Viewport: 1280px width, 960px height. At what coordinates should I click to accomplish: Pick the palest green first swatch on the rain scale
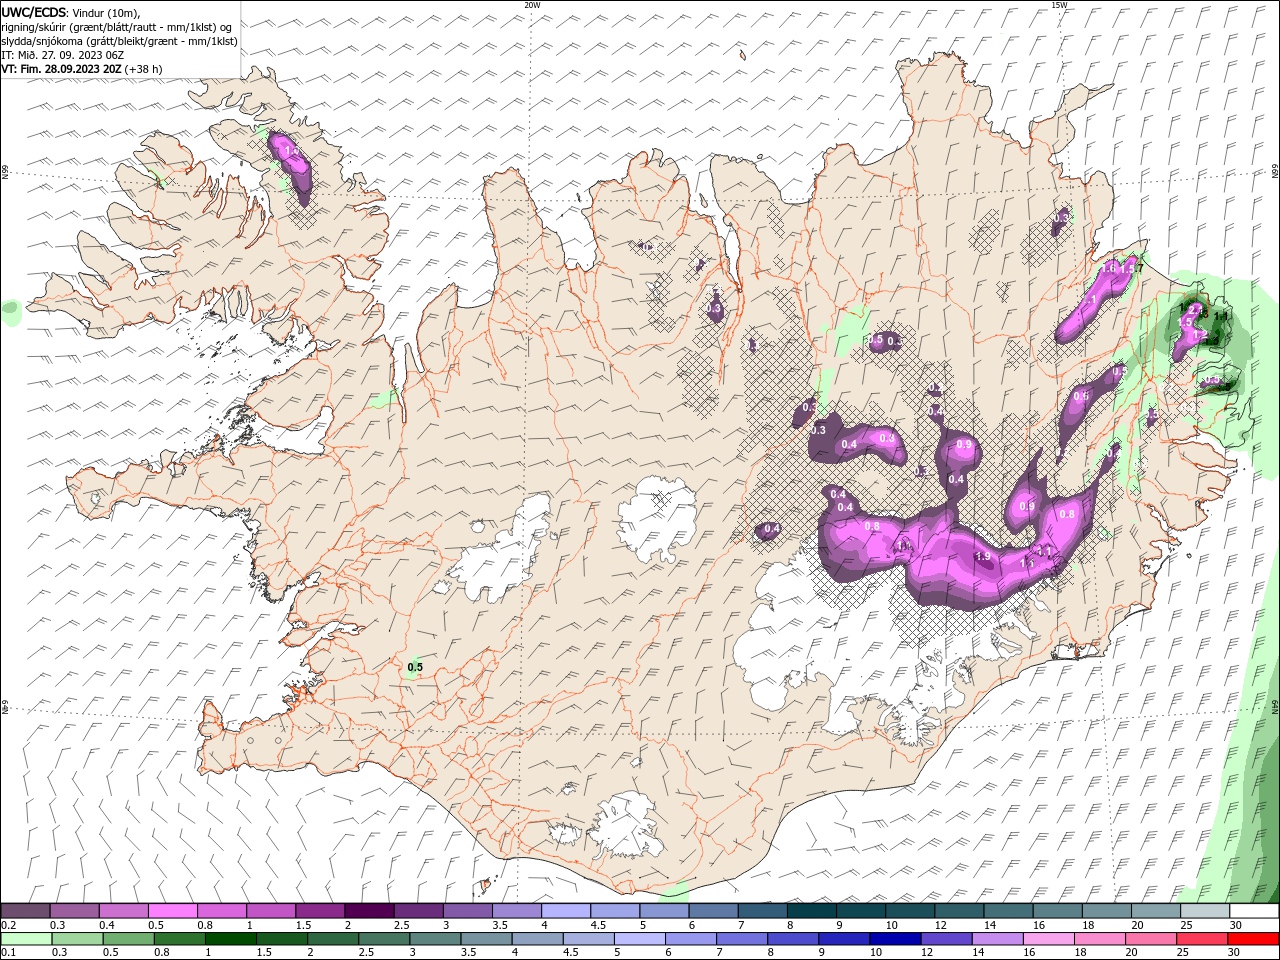point(26,939)
